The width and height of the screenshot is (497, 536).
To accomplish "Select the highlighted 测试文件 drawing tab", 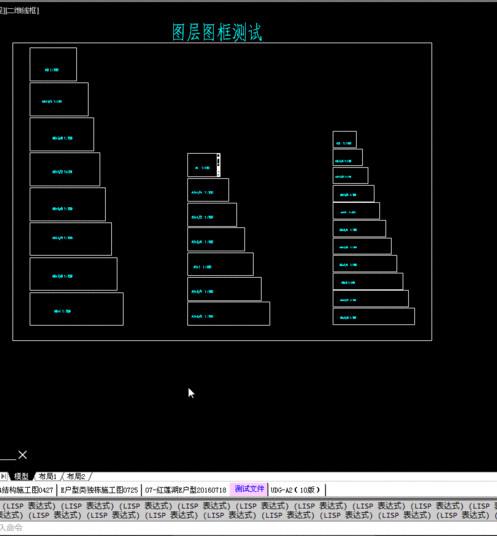I will pyautogui.click(x=249, y=489).
